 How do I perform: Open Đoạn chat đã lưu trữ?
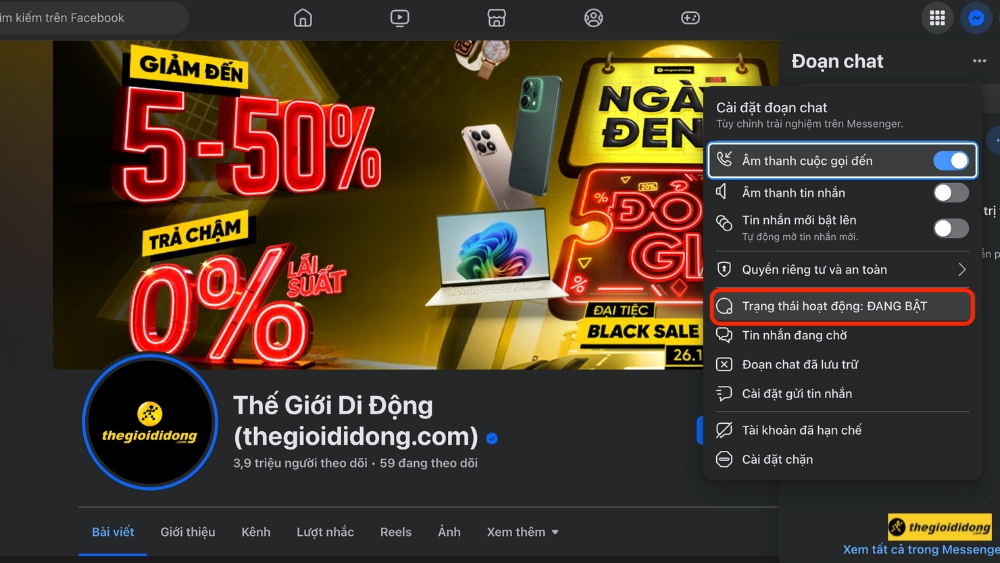tap(842, 365)
